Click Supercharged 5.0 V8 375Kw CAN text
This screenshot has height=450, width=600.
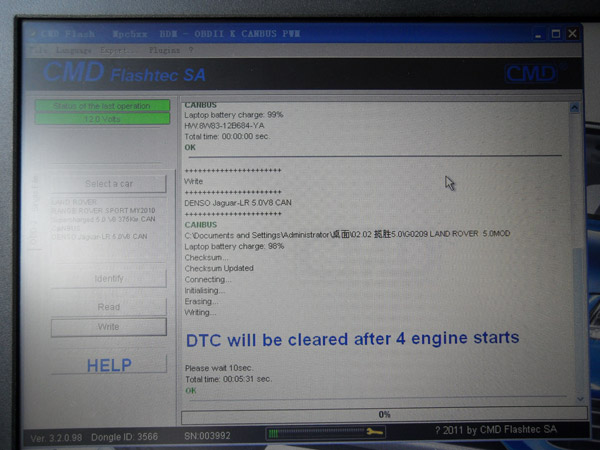103,219
